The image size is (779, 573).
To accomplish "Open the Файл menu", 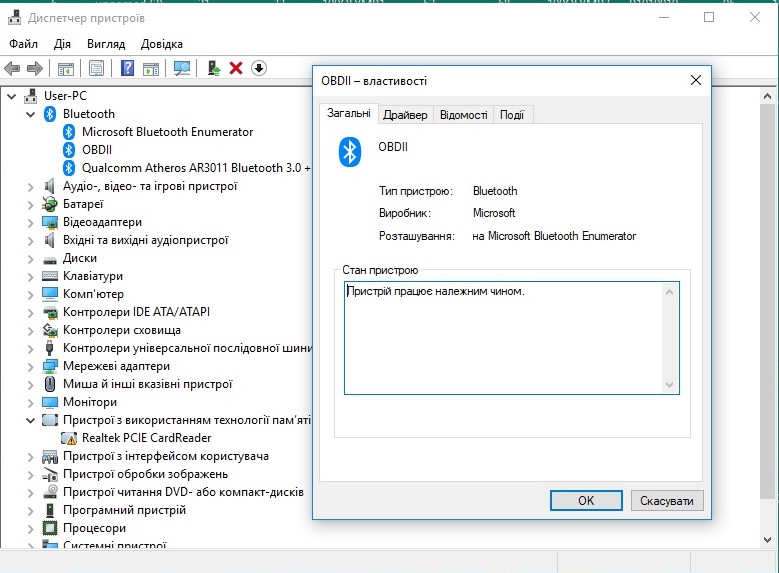I will click(x=23, y=44).
